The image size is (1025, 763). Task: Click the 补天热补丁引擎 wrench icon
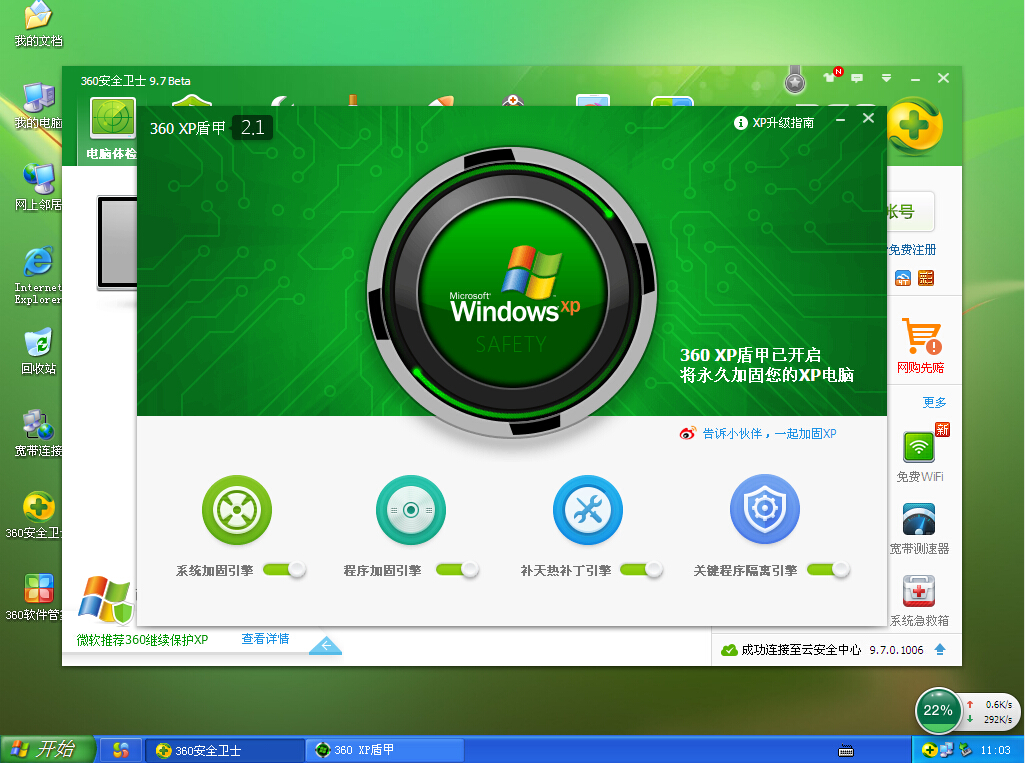pyautogui.click(x=588, y=510)
